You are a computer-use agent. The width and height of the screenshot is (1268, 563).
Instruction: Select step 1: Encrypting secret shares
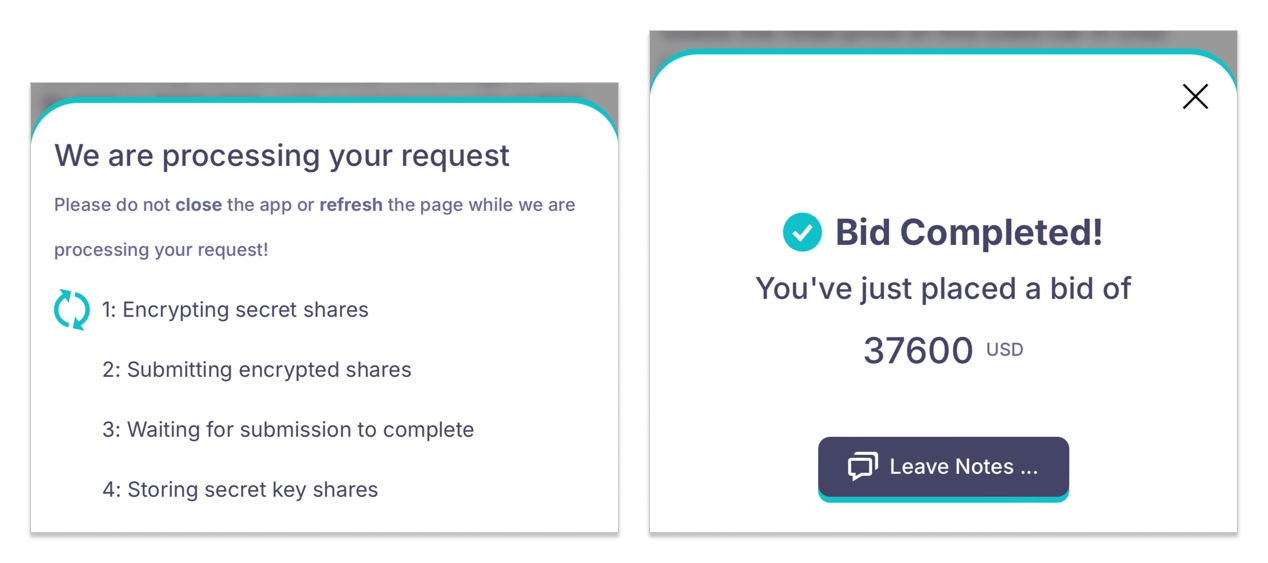point(235,310)
